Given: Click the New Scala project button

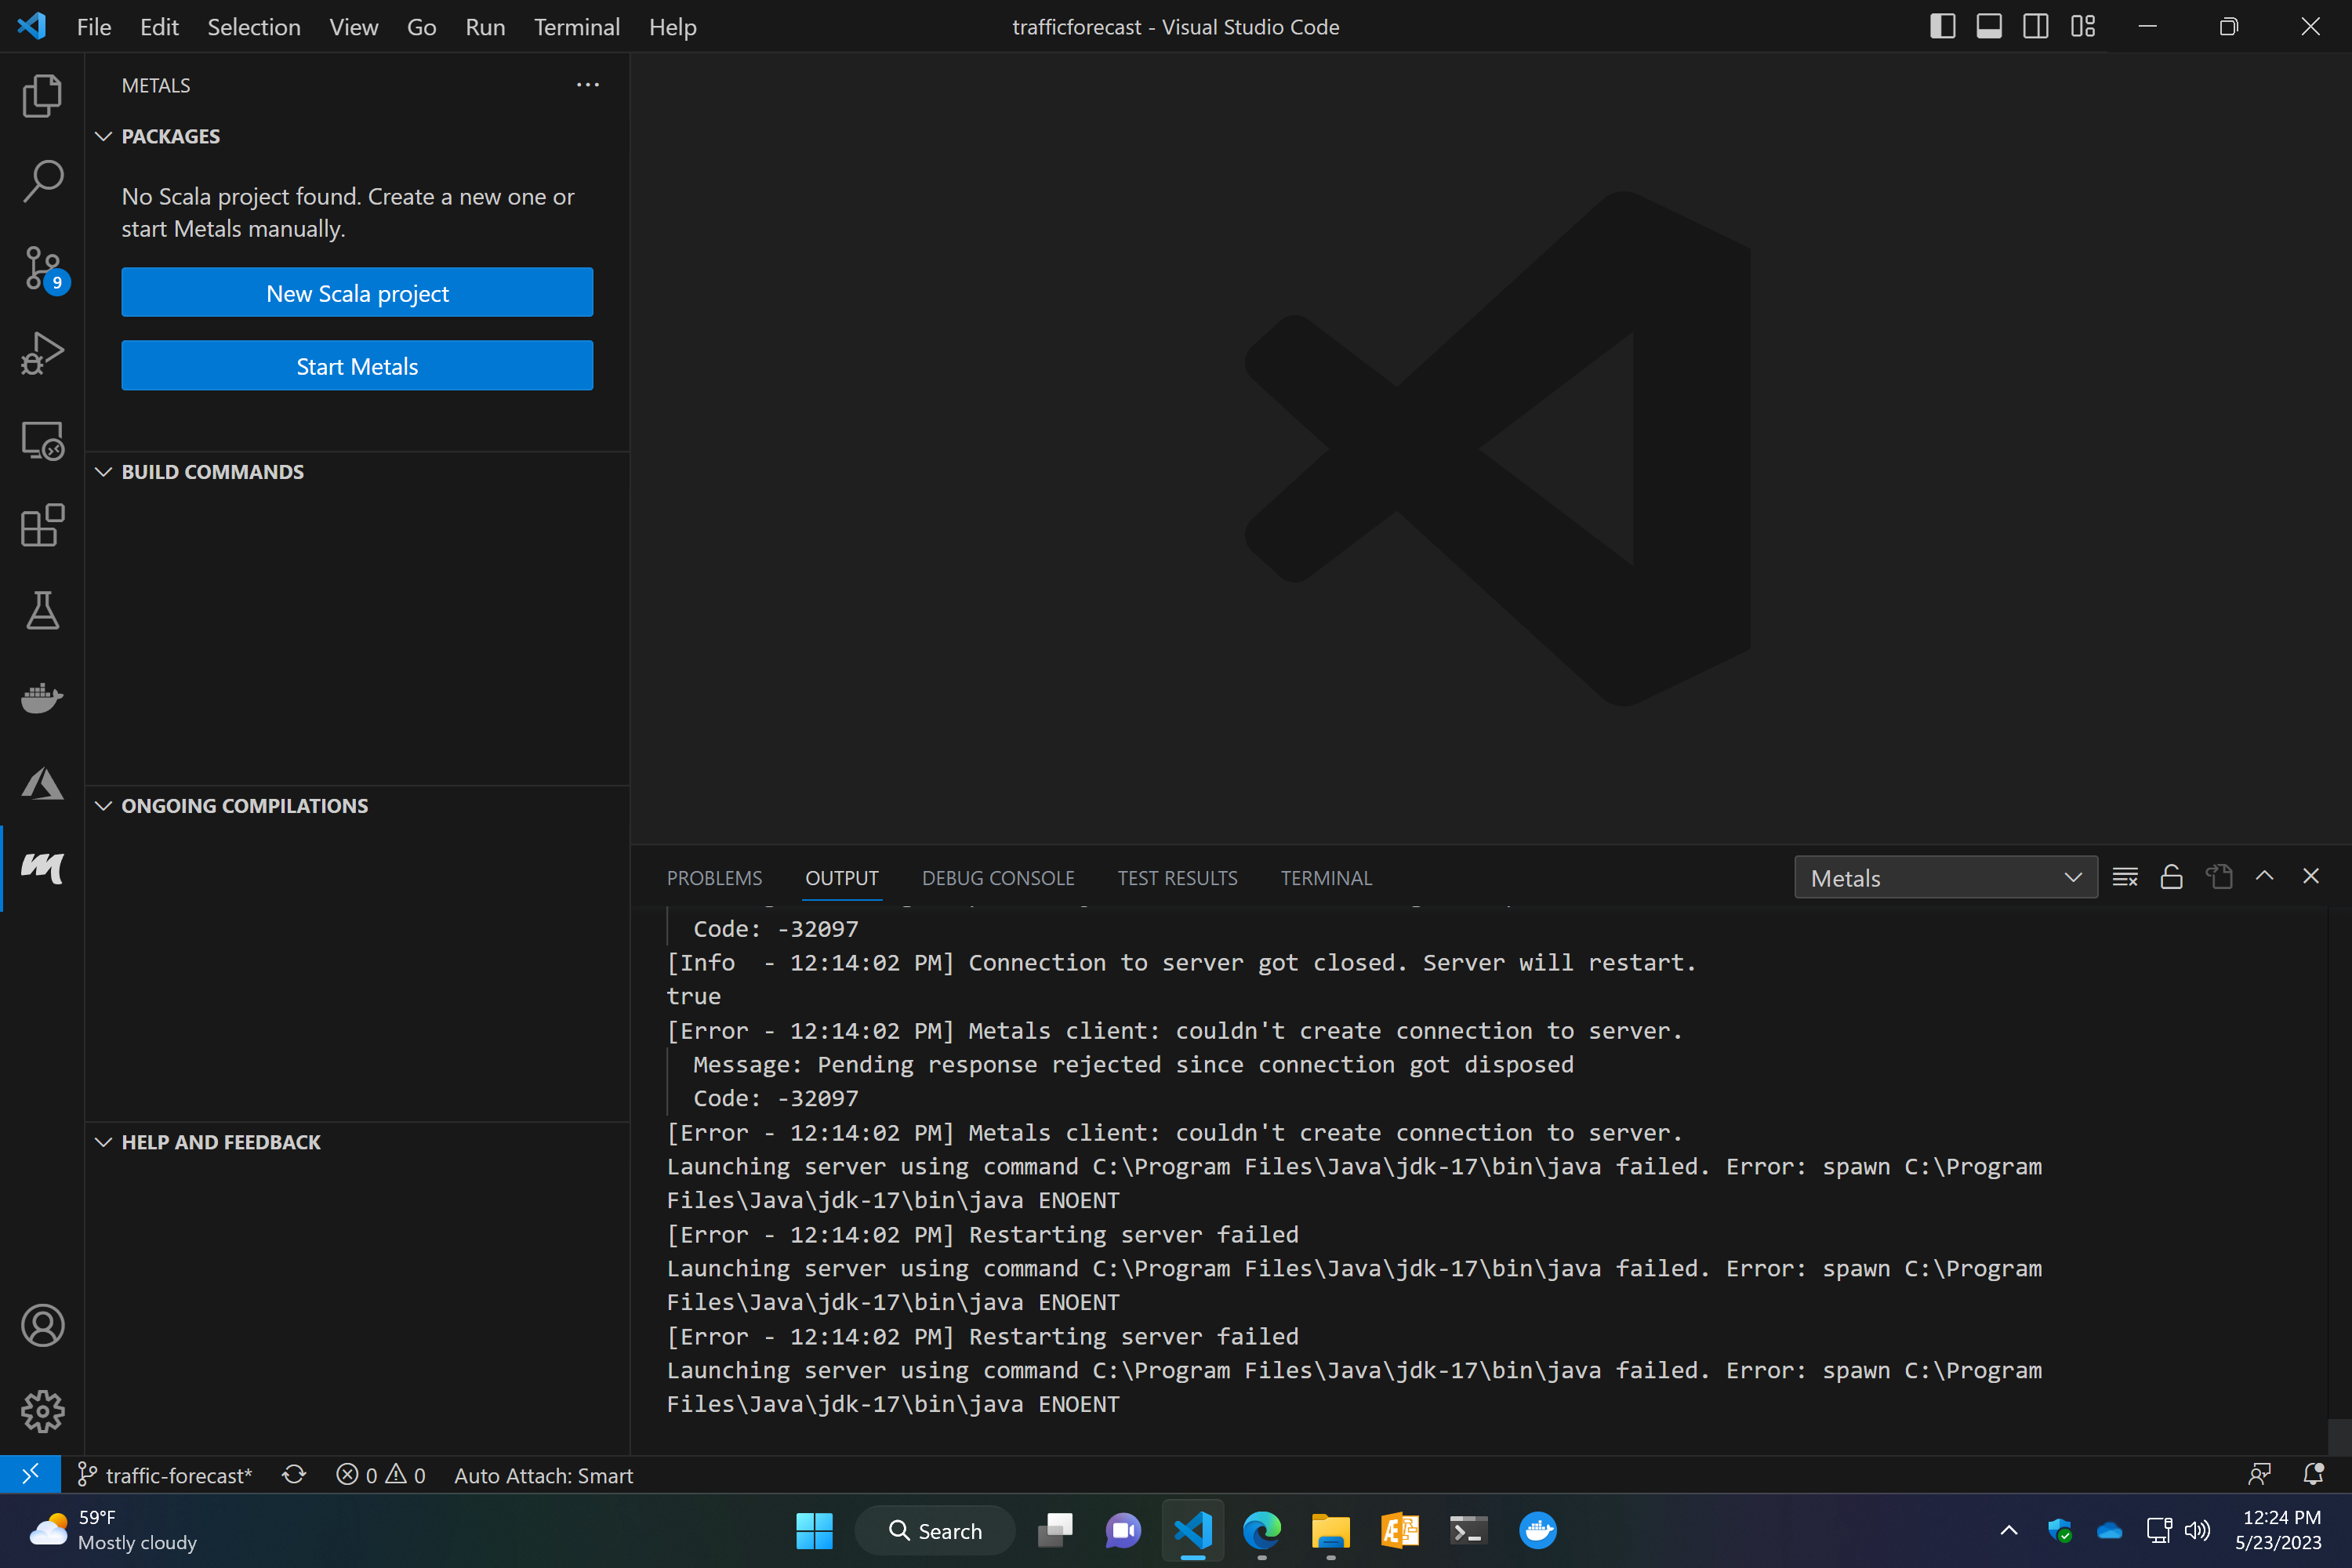Looking at the screenshot, I should click(357, 292).
